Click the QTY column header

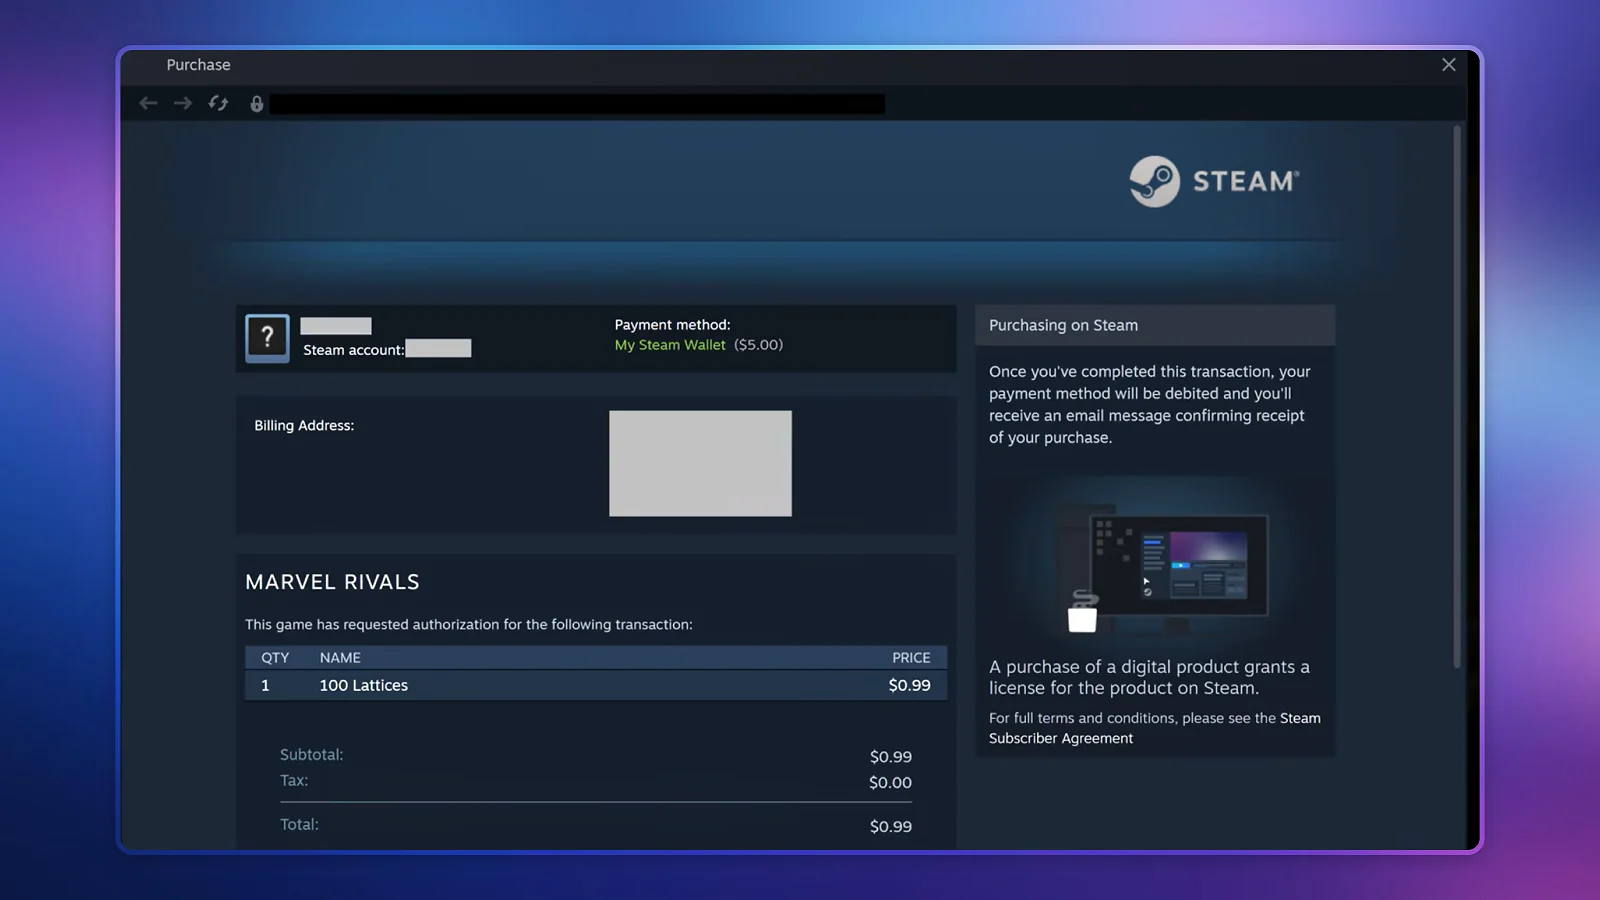(x=275, y=658)
